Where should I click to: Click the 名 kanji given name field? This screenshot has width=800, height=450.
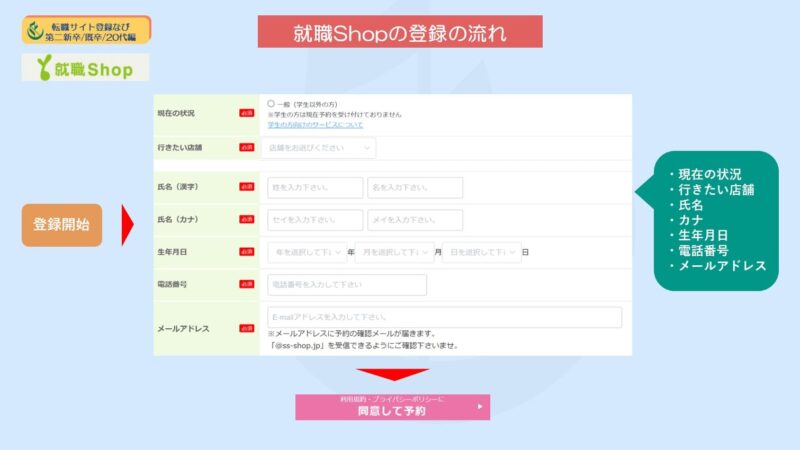coord(415,188)
